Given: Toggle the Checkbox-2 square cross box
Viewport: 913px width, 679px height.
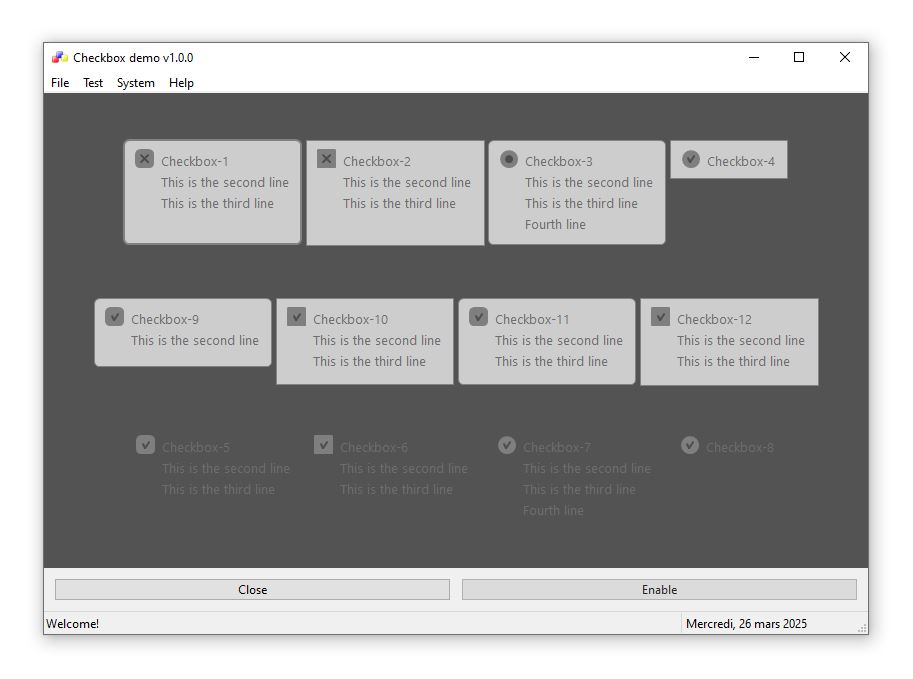Looking at the screenshot, I should pos(326,159).
